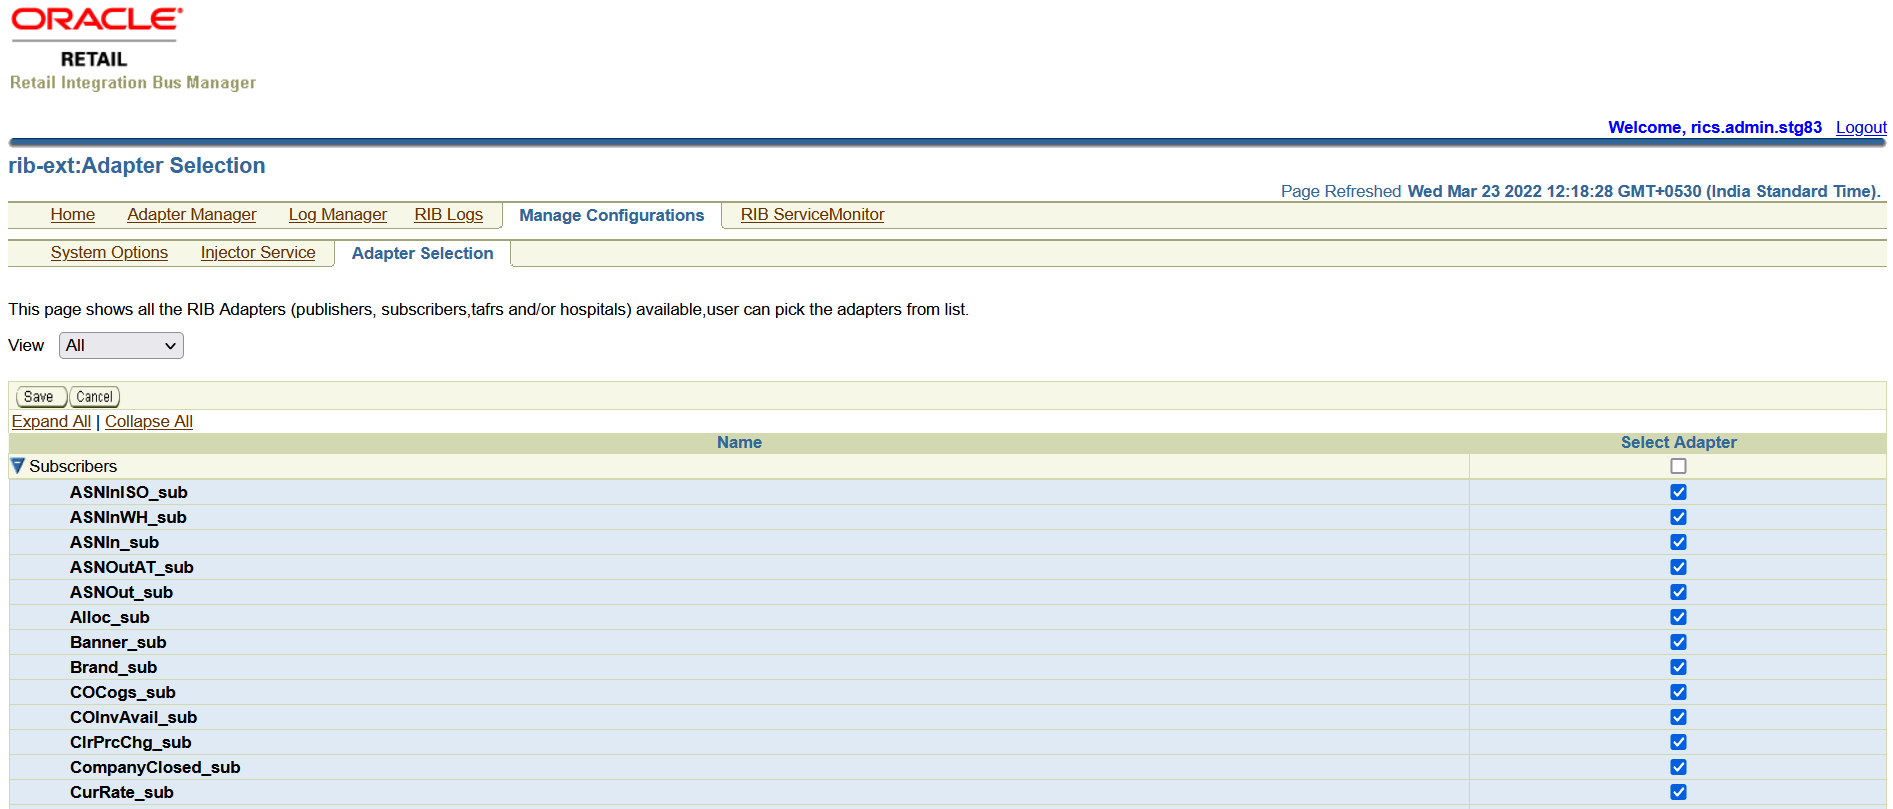This screenshot has height=809, width=1893.
Task: Open the Log Manager tab
Action: (338, 215)
